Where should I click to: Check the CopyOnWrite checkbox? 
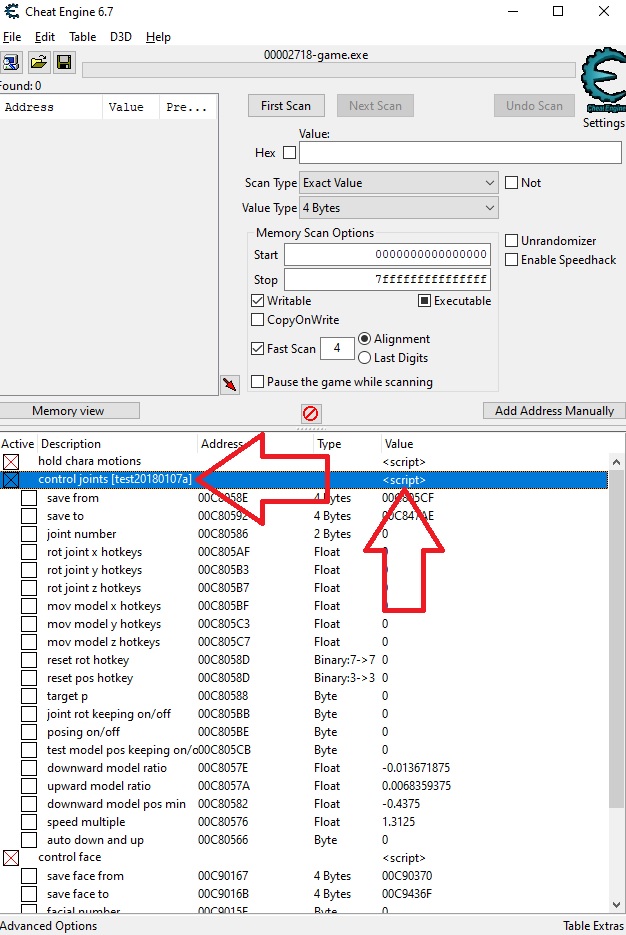tap(258, 320)
